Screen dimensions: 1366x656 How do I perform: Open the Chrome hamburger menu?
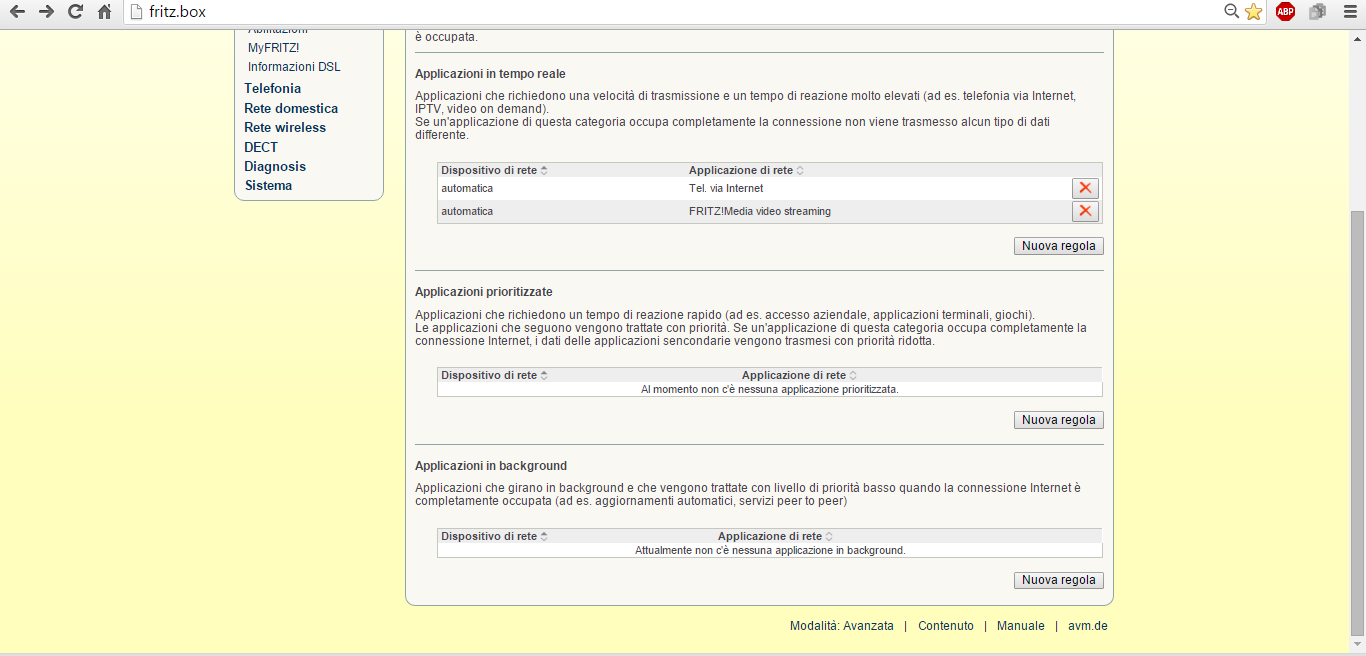[x=1350, y=12]
